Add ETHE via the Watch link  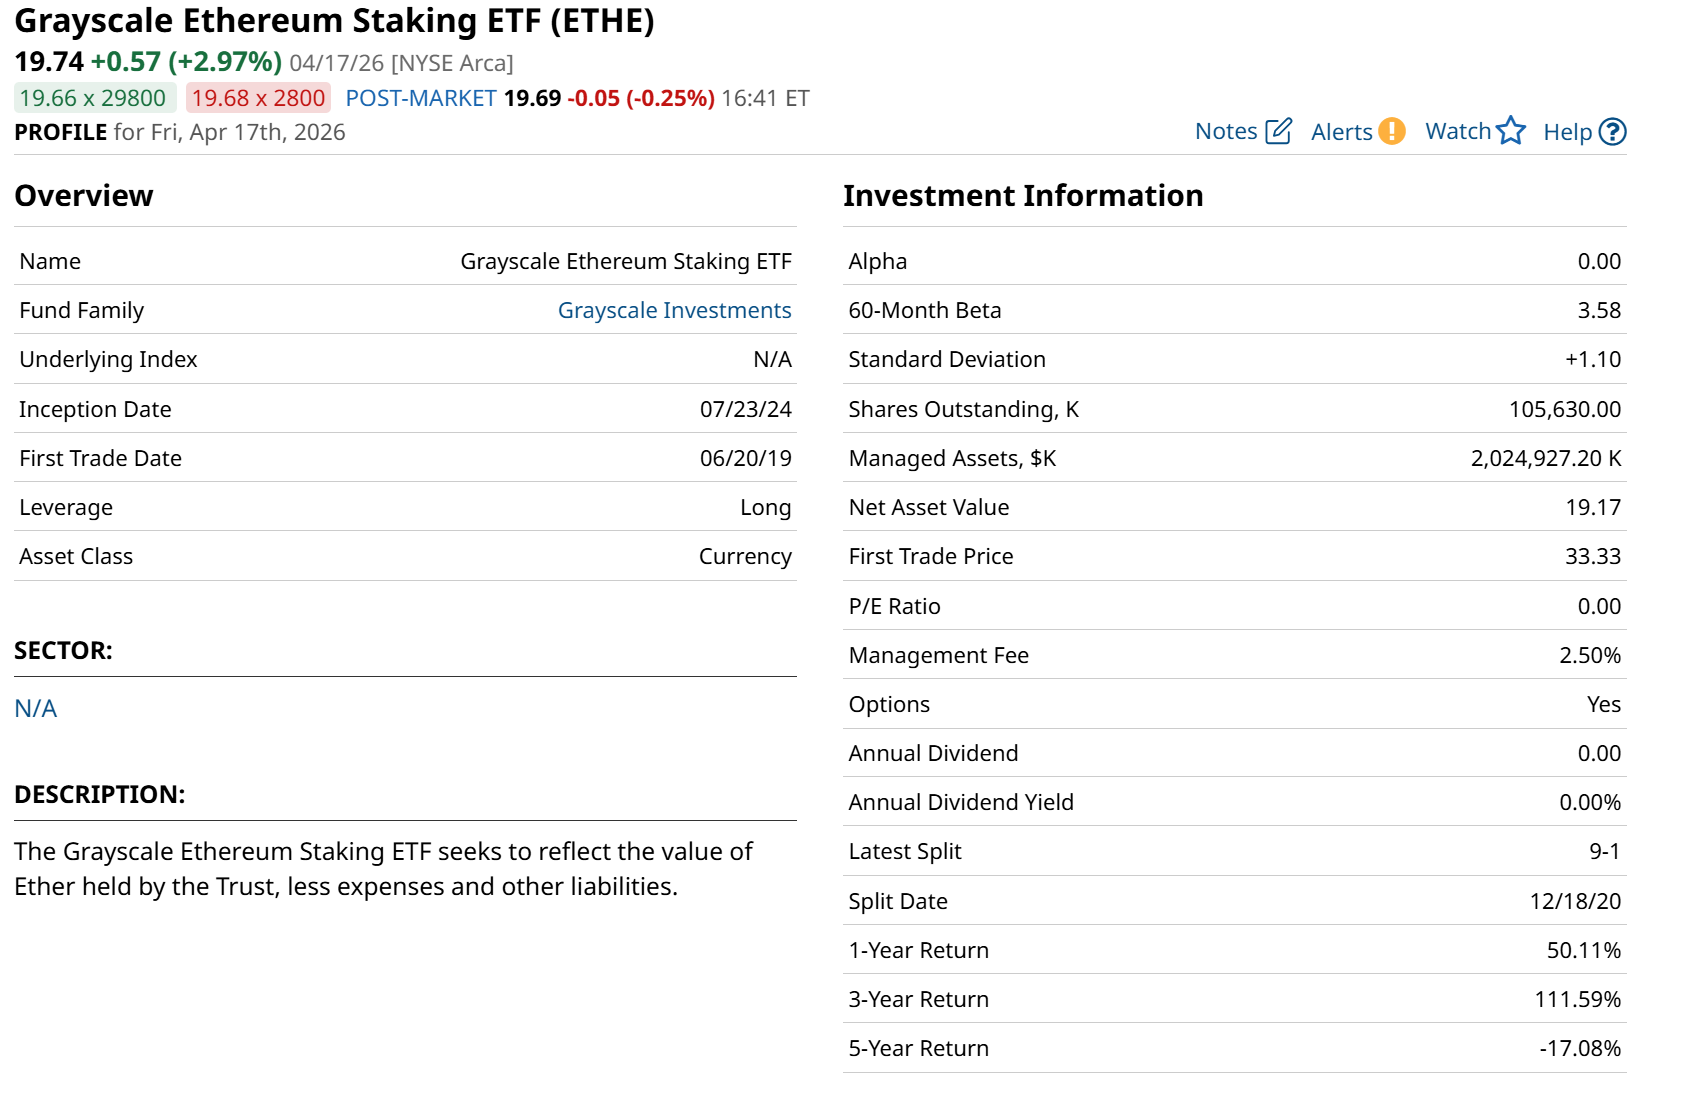click(1457, 132)
